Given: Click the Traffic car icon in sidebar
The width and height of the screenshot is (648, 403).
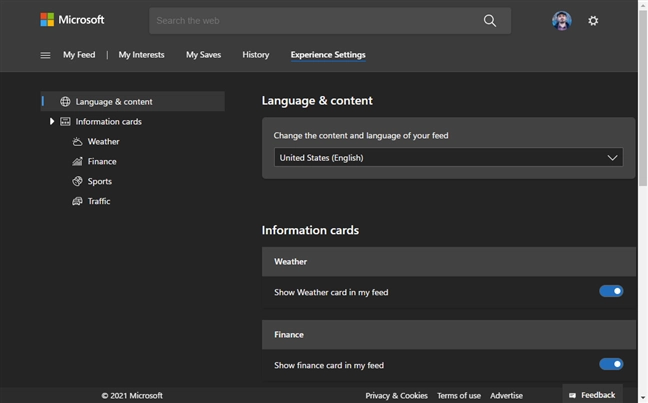Looking at the screenshot, I should pyautogui.click(x=77, y=201).
